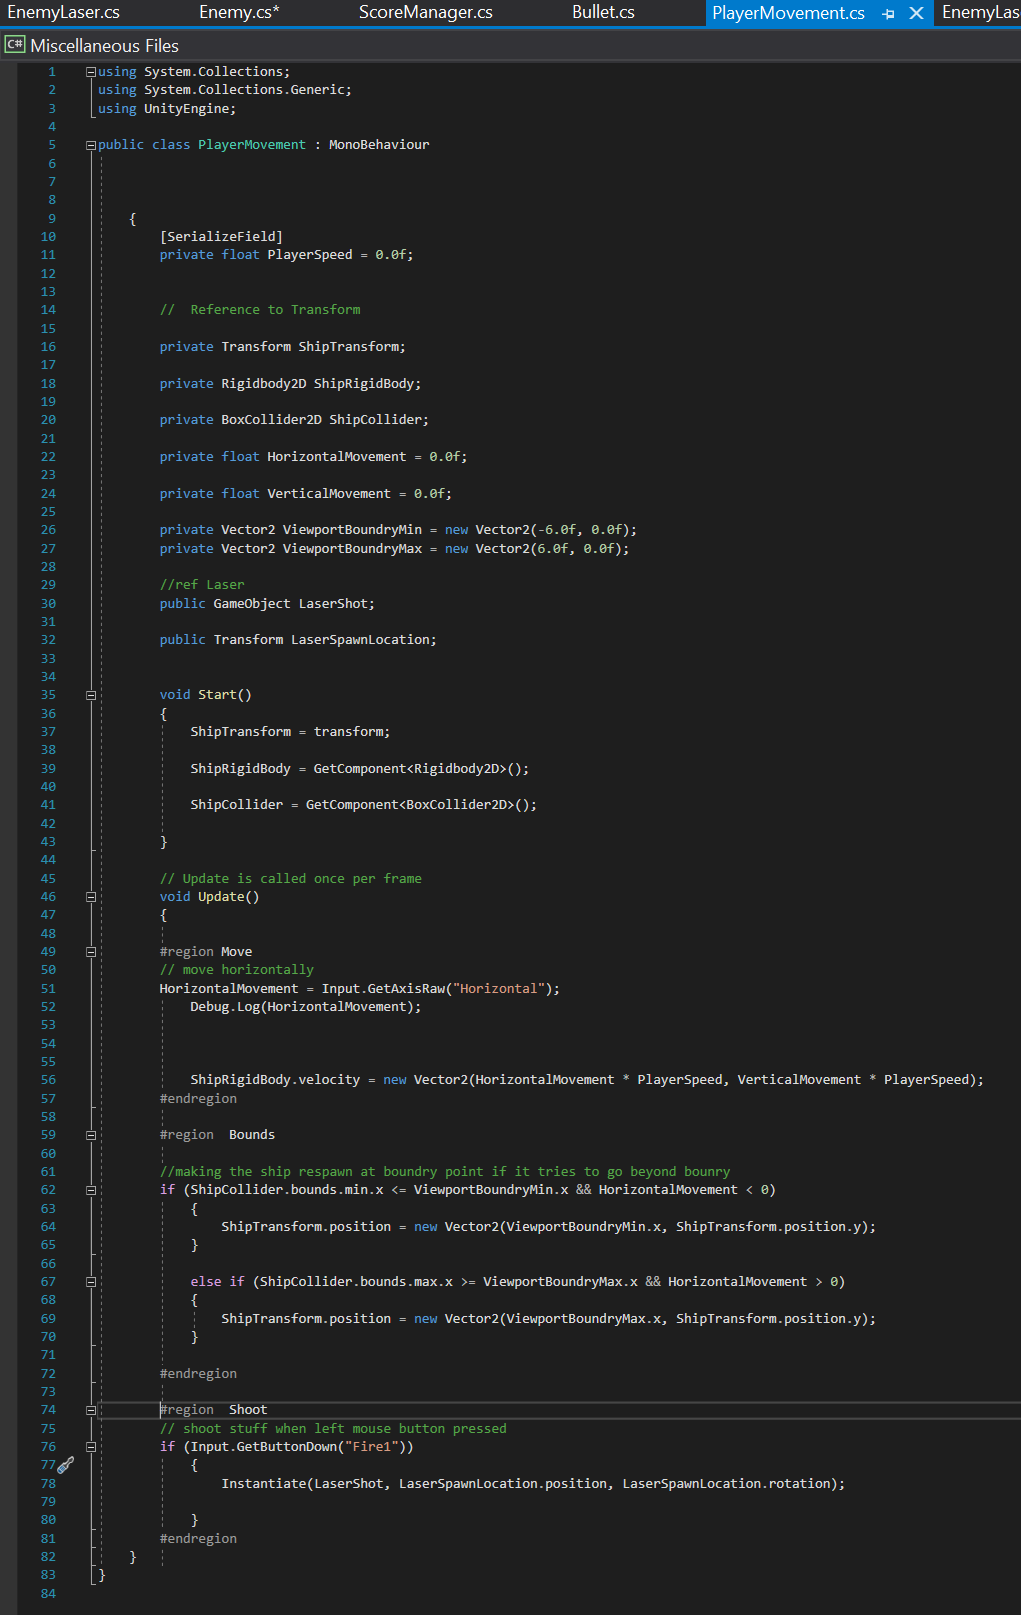The width and height of the screenshot is (1021, 1615).
Task: Pin the PlayerMovement.cs tab
Action: pos(888,13)
